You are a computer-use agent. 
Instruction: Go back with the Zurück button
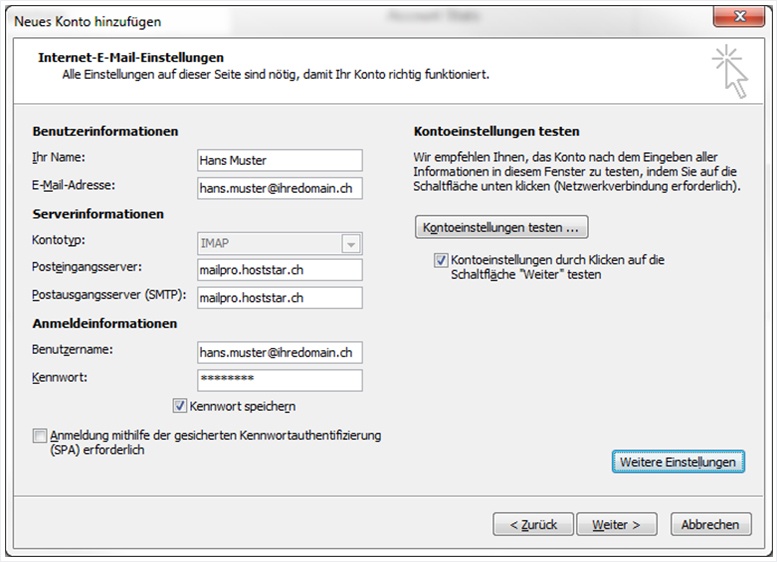[x=533, y=524]
